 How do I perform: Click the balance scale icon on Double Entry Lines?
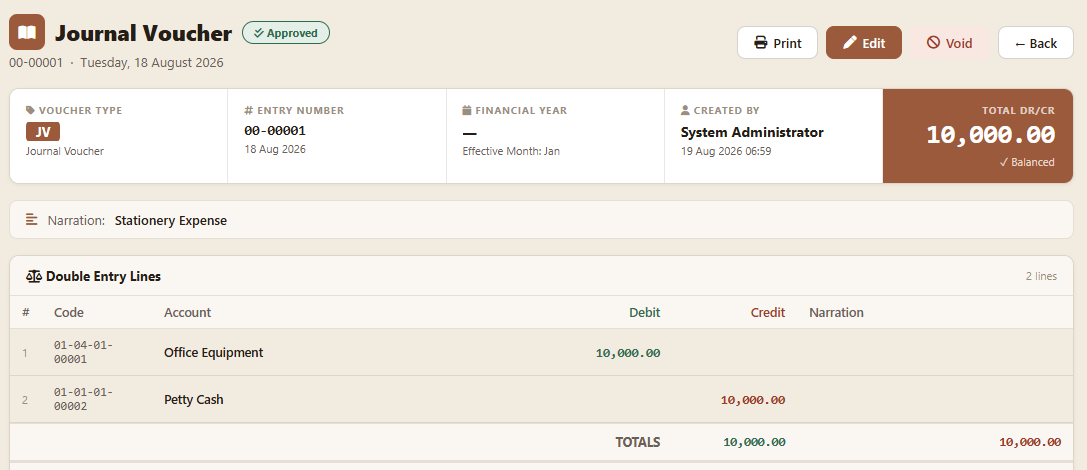click(34, 276)
